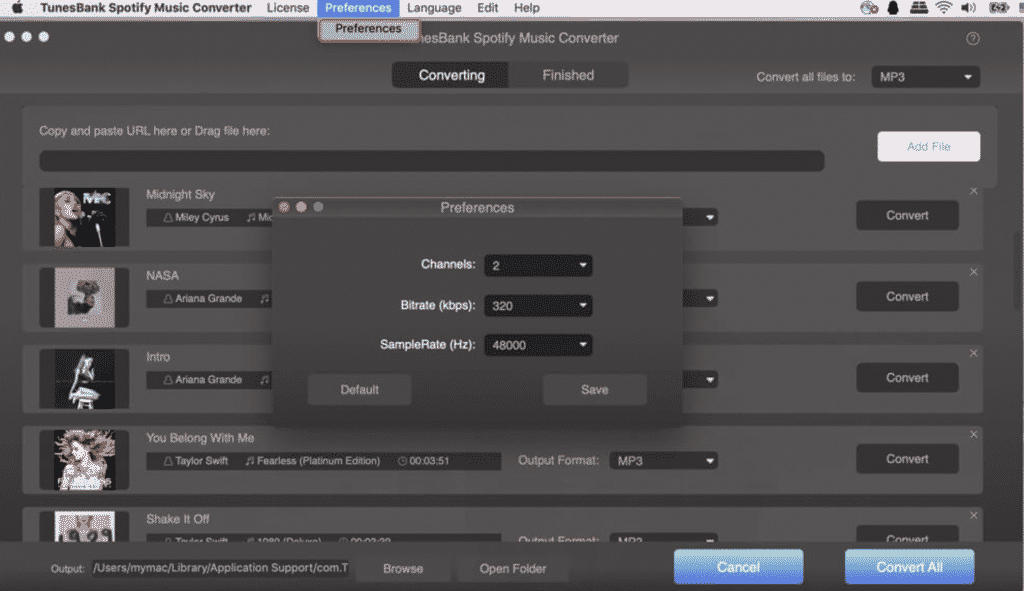Click the URL paste input field

[432, 161]
